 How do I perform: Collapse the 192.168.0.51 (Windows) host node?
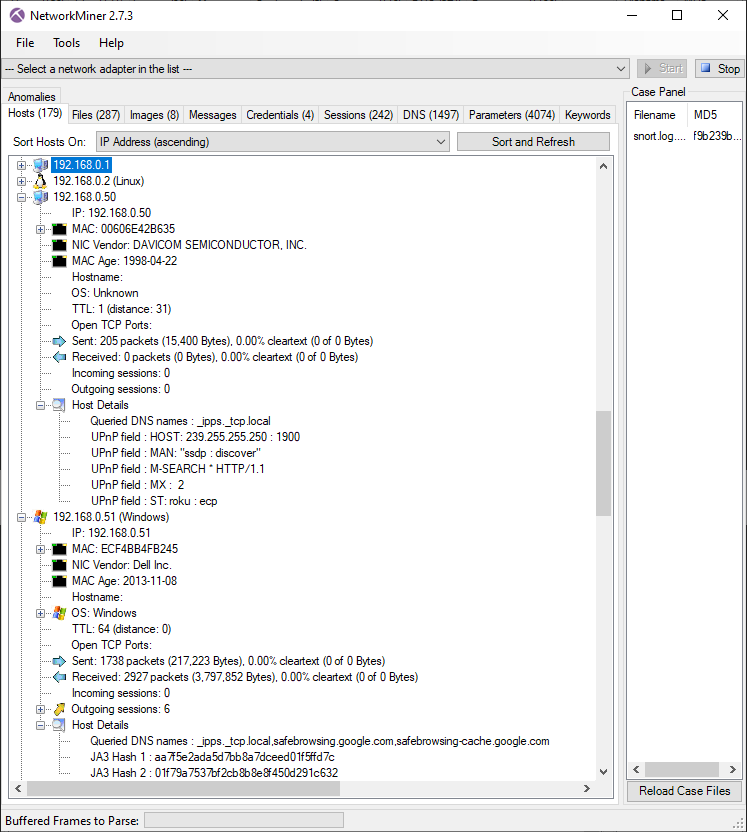(21, 517)
